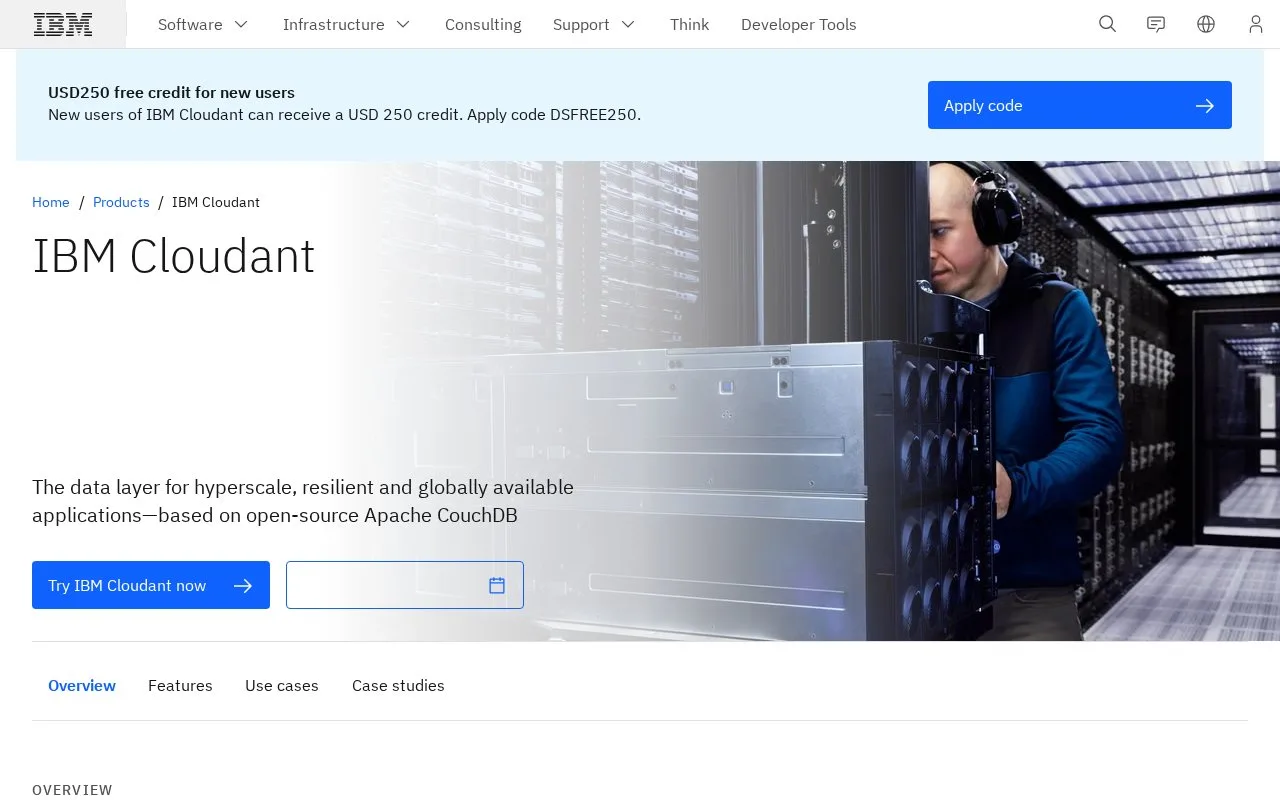This screenshot has height=800, width=1280.
Task: Click the data layer tagline paragraph
Action: tap(303, 501)
